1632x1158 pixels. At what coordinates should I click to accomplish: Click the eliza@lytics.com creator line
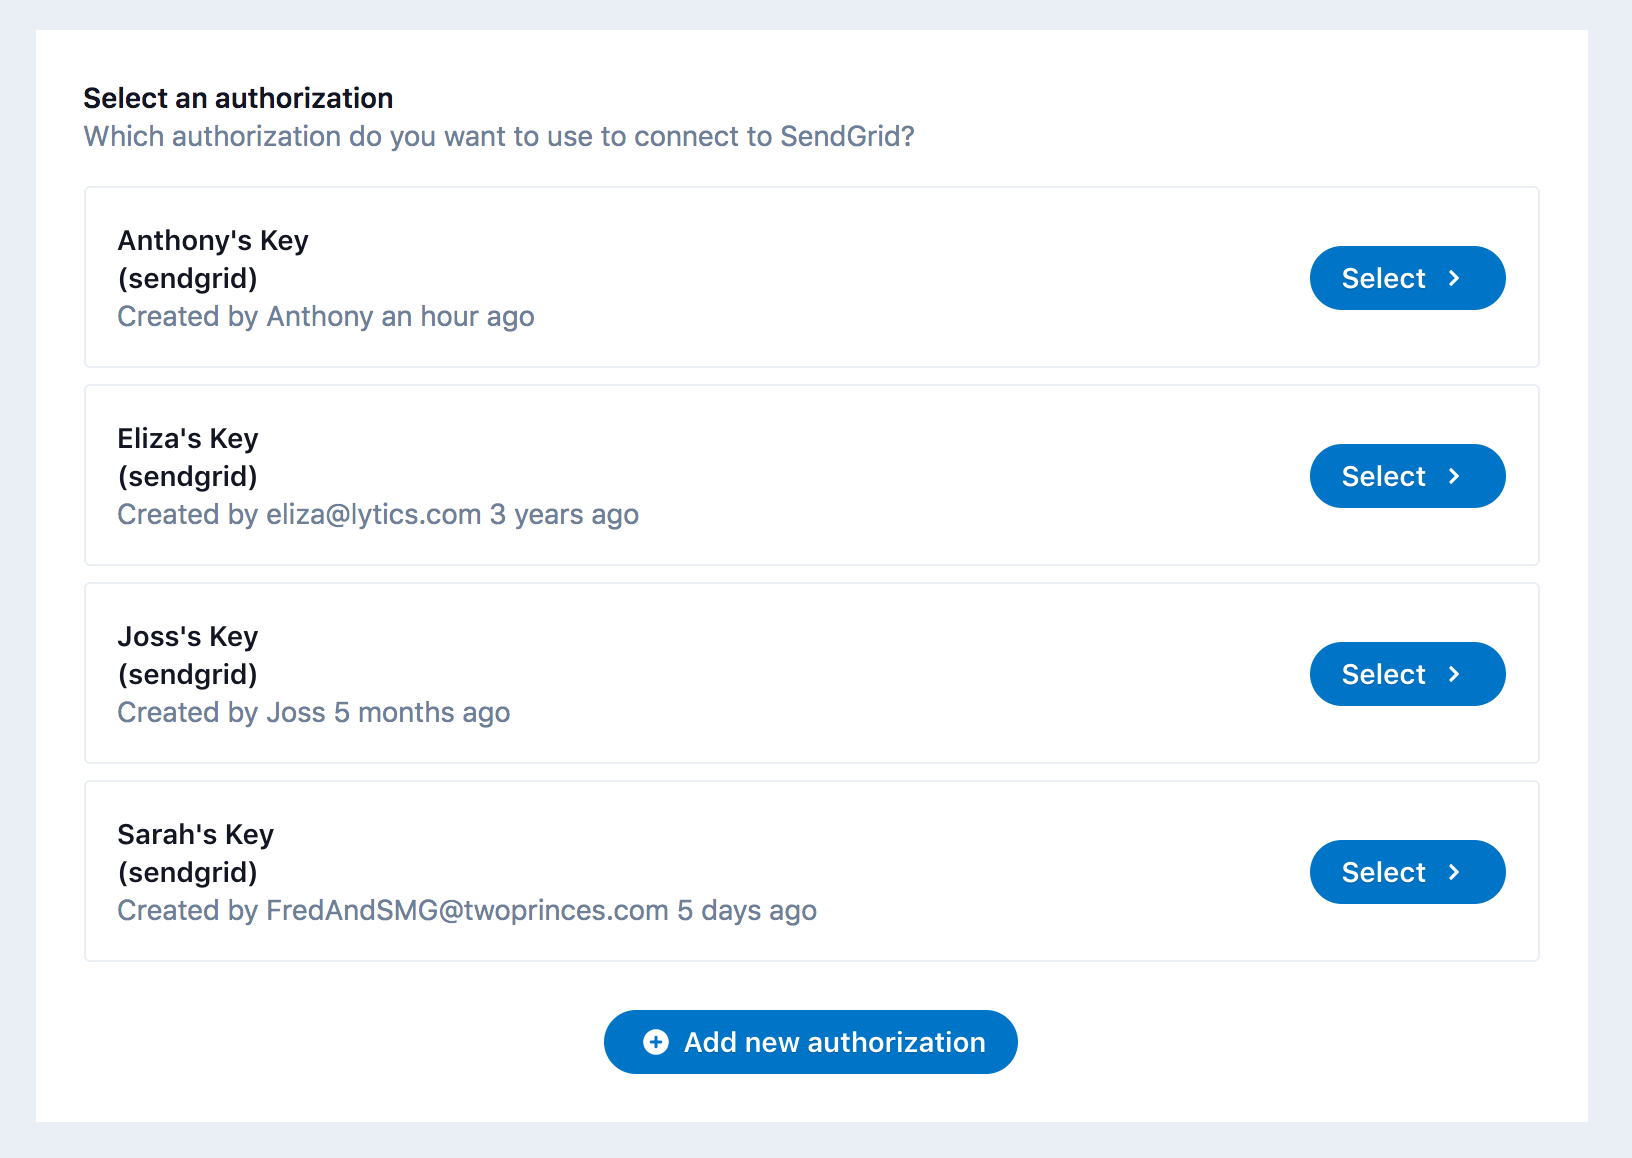pyautogui.click(x=378, y=514)
